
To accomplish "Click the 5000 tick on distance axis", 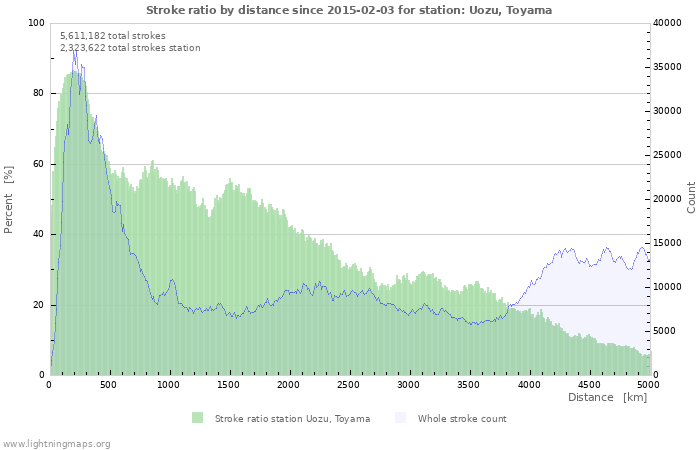I will [647, 384].
